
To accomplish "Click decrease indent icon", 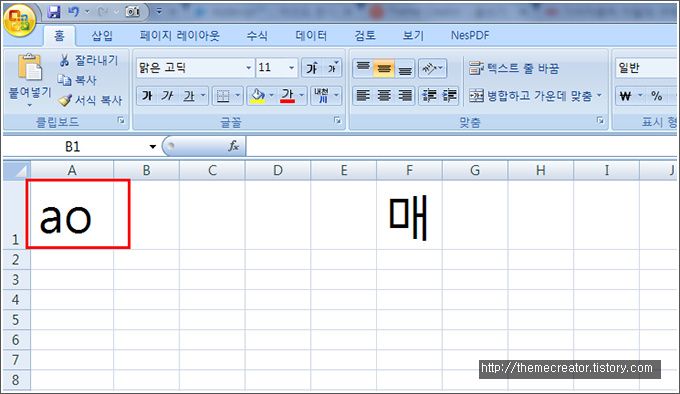I will coord(429,95).
